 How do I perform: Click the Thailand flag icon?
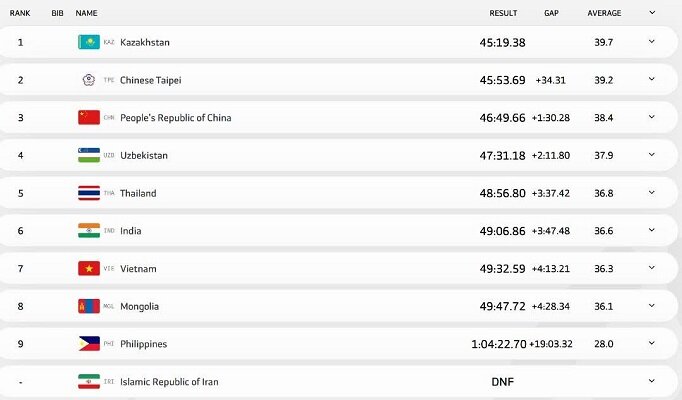point(88,193)
